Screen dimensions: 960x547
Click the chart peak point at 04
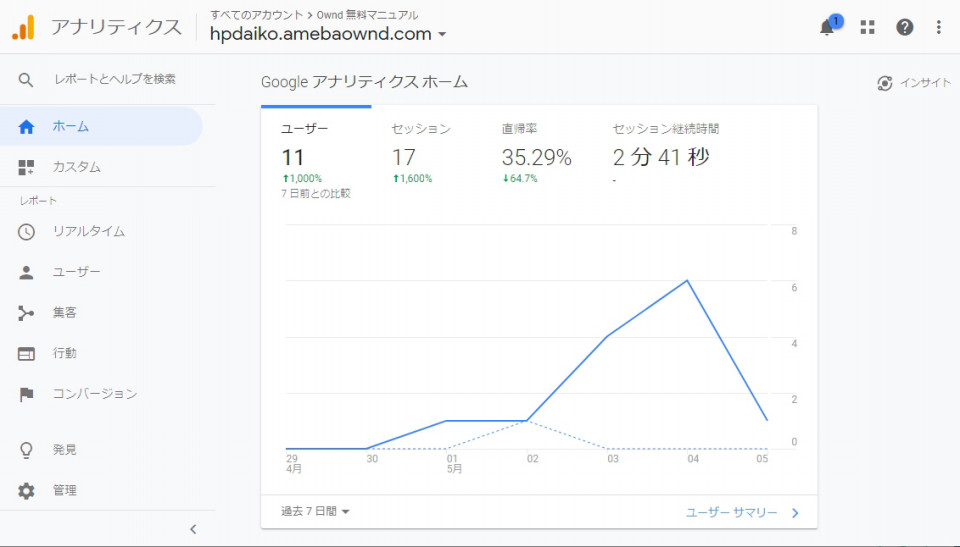[688, 281]
